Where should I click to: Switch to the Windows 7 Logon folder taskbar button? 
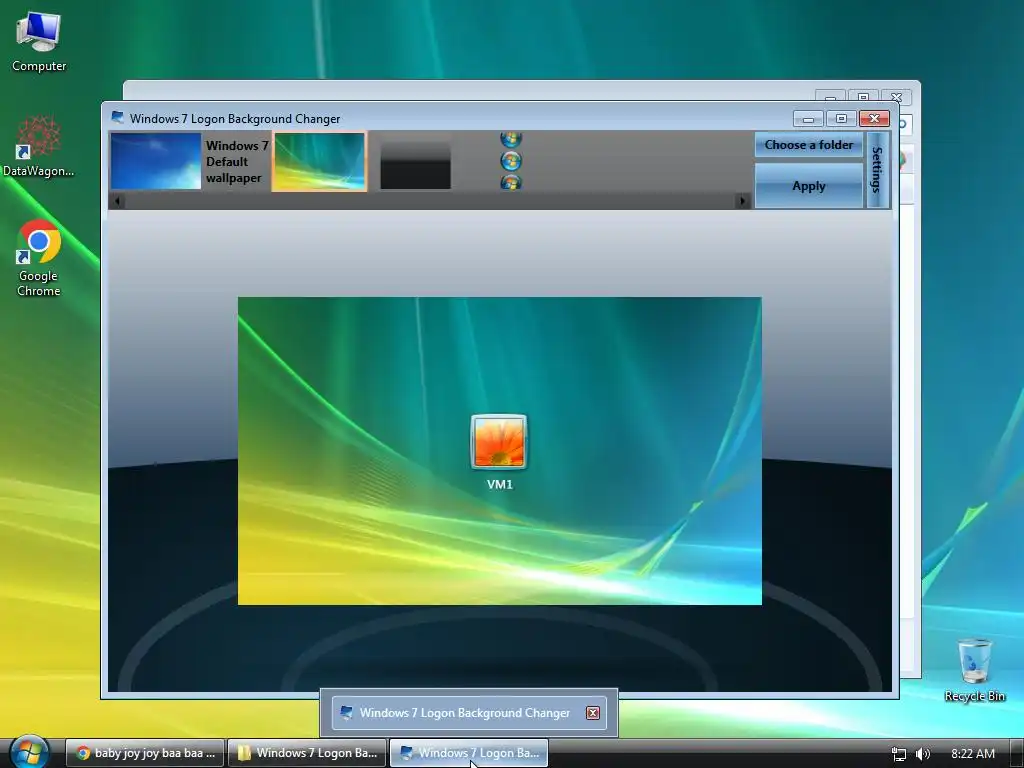pyautogui.click(x=307, y=753)
